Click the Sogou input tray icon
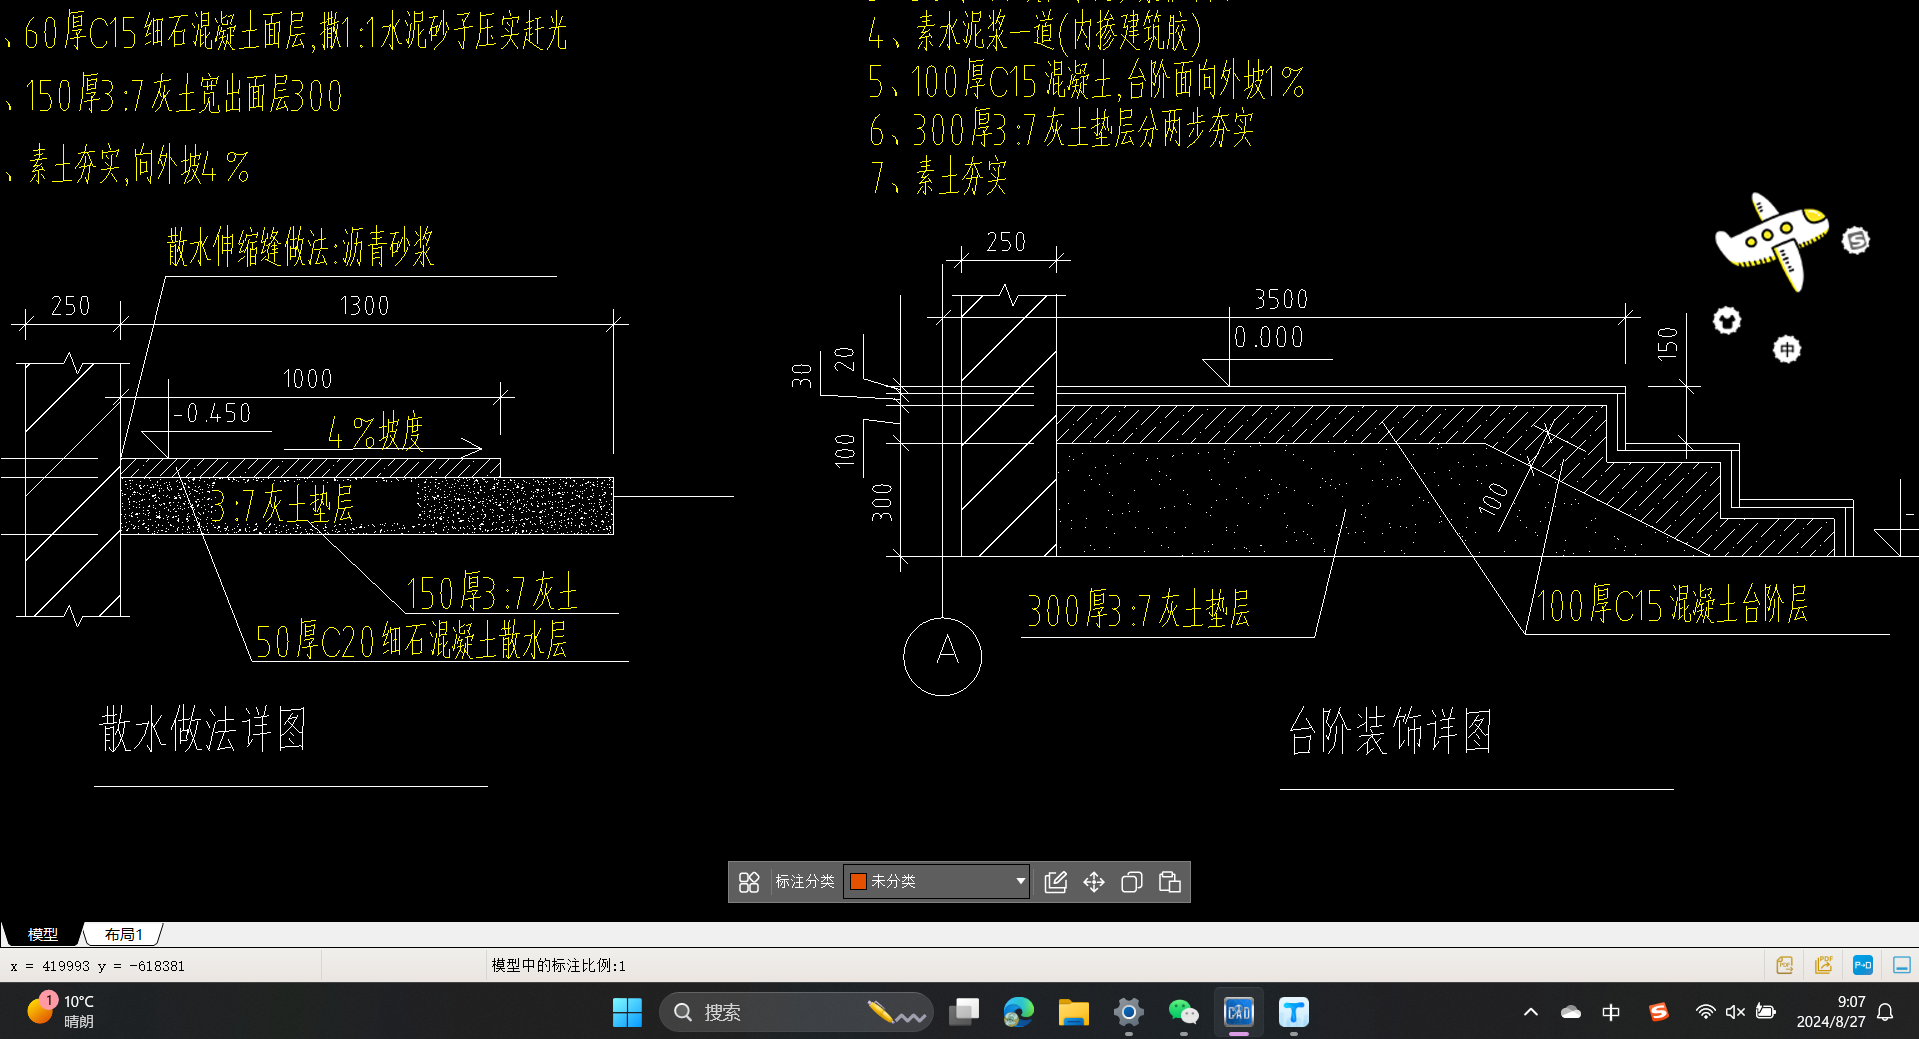The width and height of the screenshot is (1919, 1039). click(1659, 1012)
